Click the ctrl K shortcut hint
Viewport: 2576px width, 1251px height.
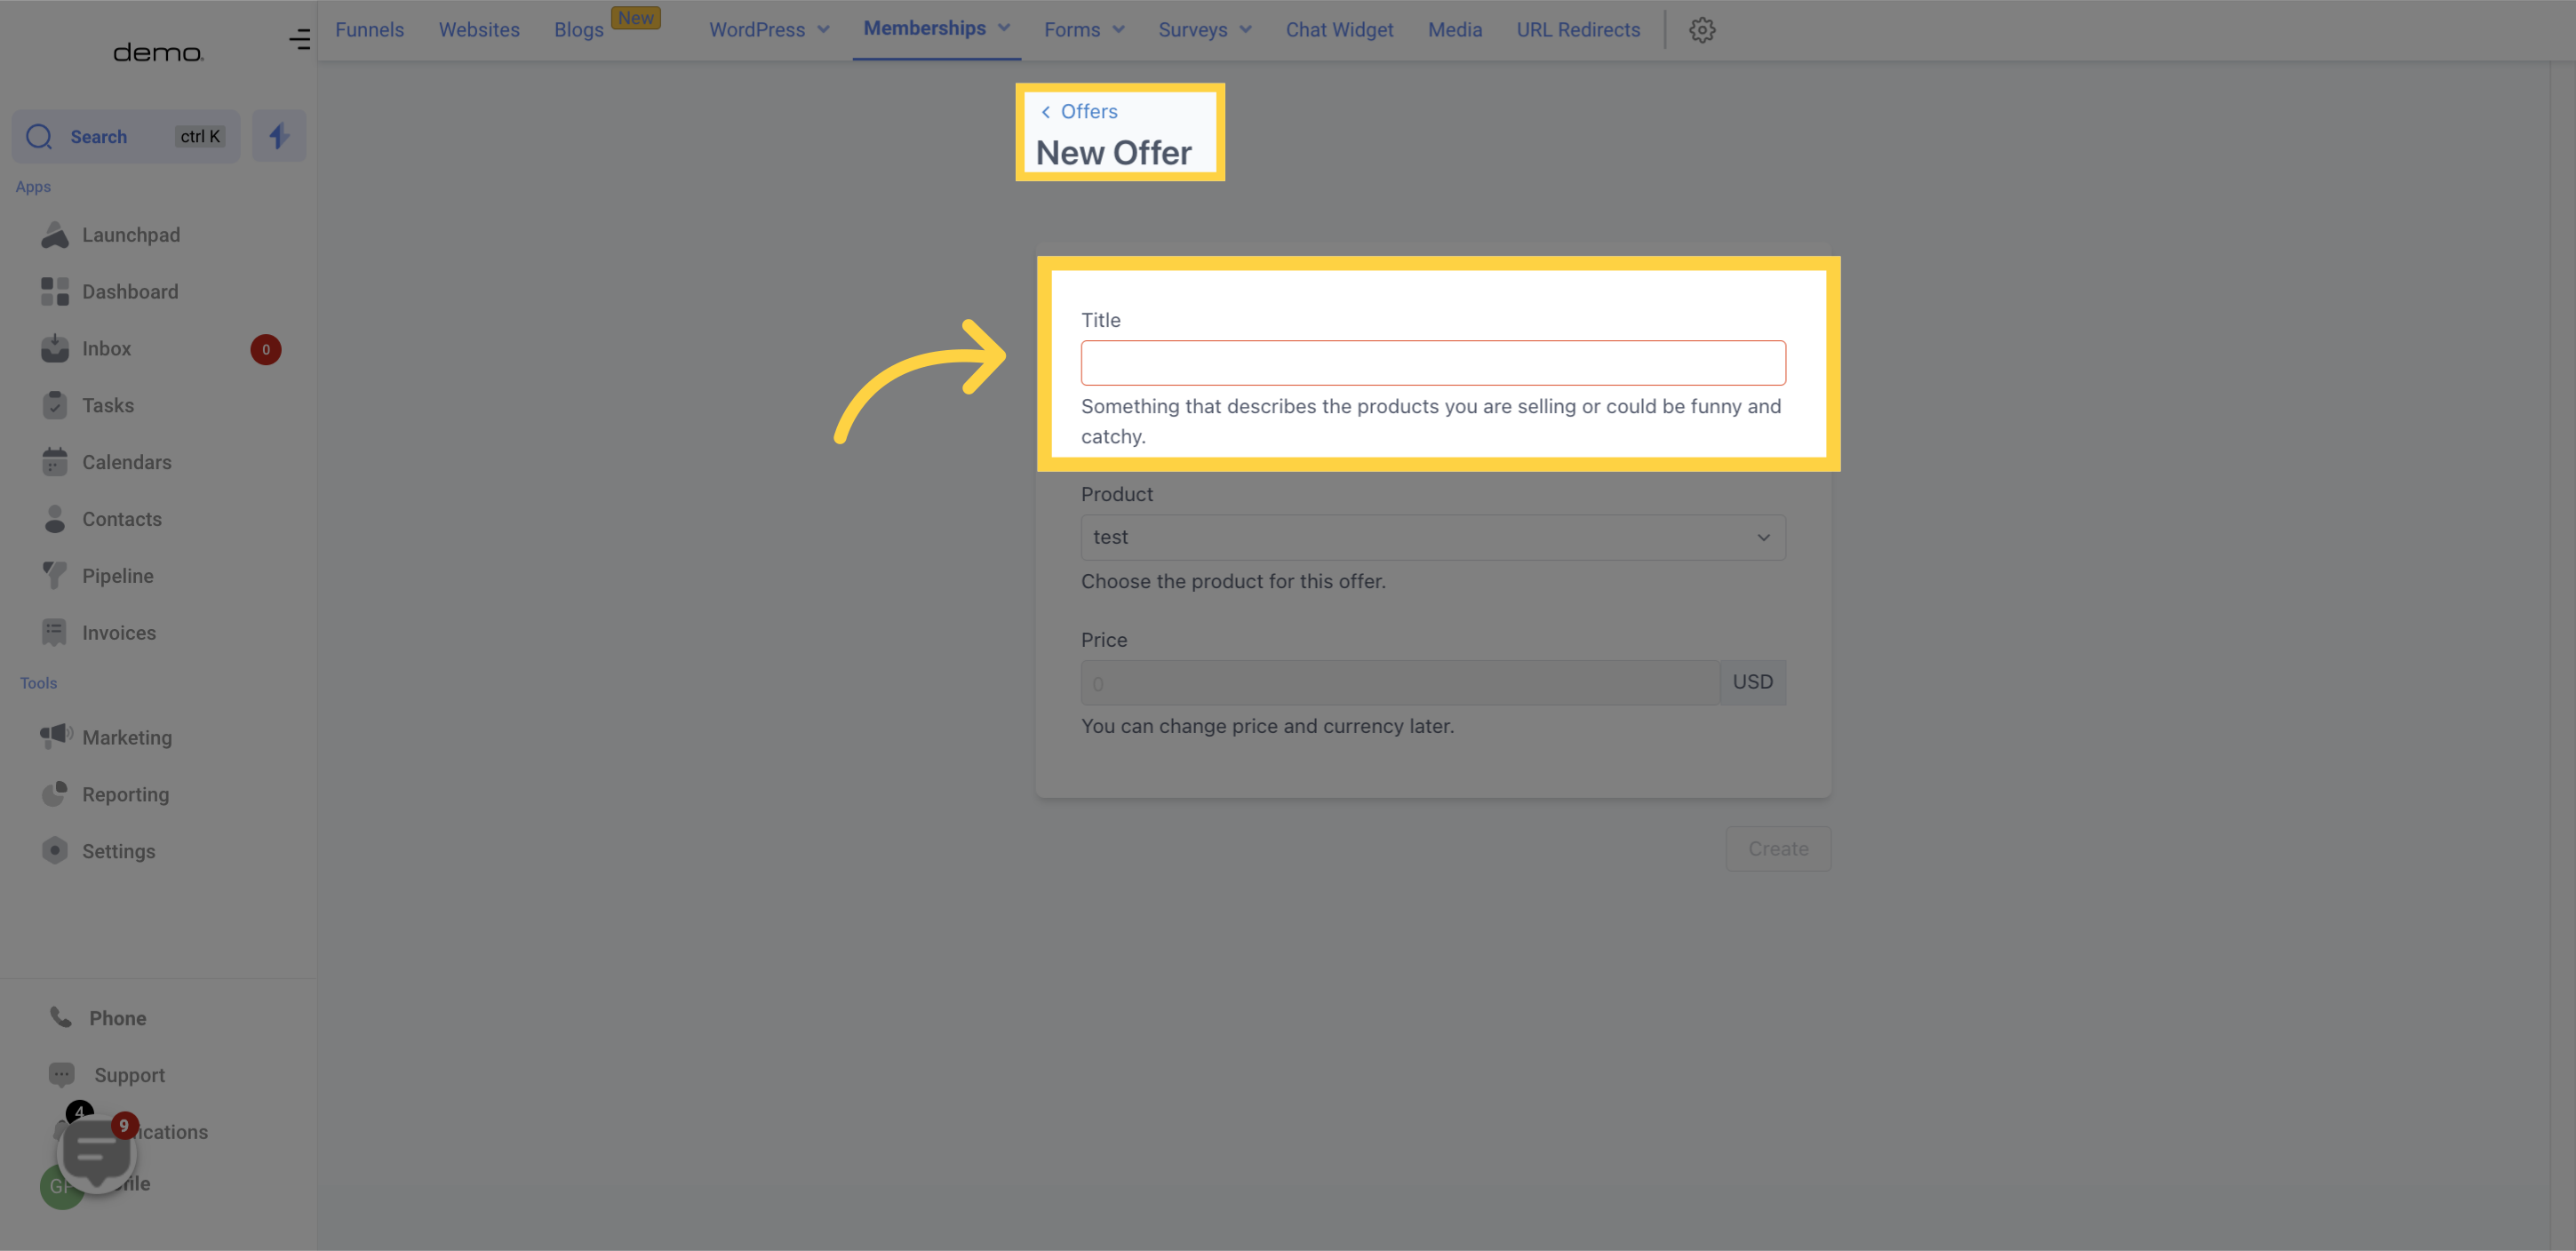[200, 137]
